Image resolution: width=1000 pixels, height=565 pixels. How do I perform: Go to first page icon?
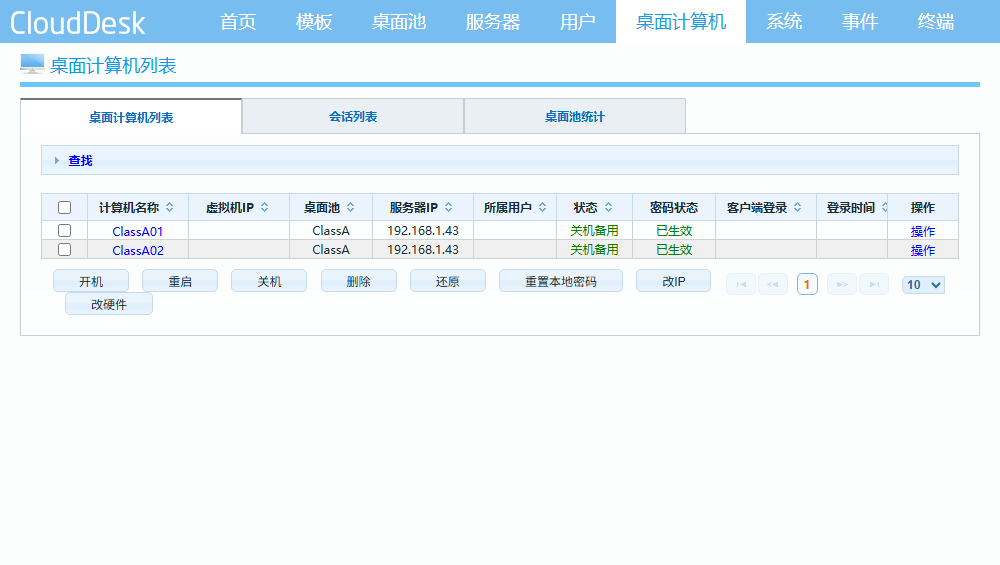click(x=741, y=284)
